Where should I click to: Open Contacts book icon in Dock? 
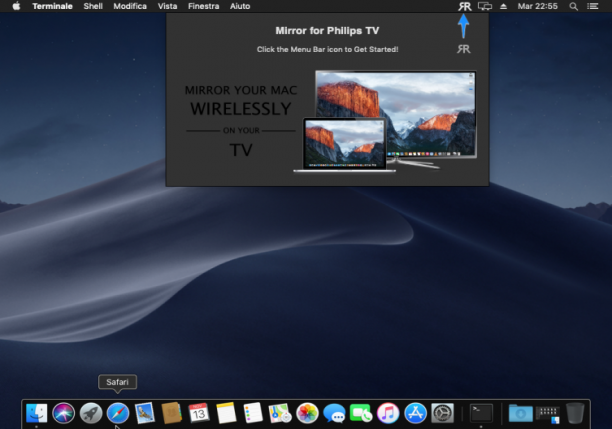(172, 413)
